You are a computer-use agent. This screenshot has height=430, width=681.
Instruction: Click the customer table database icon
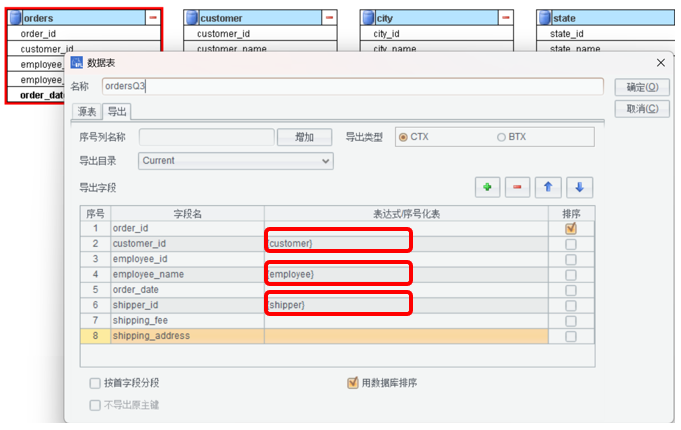click(x=192, y=18)
